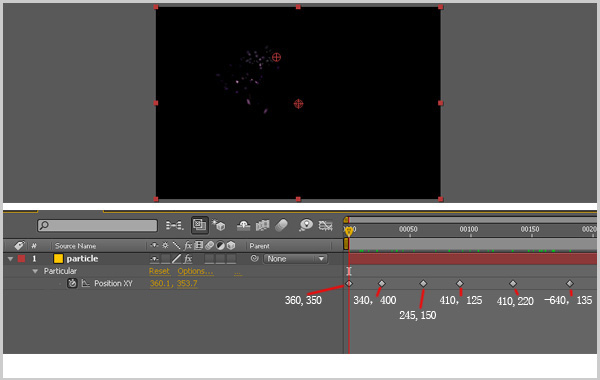Open the graph editor icon
This screenshot has width=600, height=380.
pos(326,225)
